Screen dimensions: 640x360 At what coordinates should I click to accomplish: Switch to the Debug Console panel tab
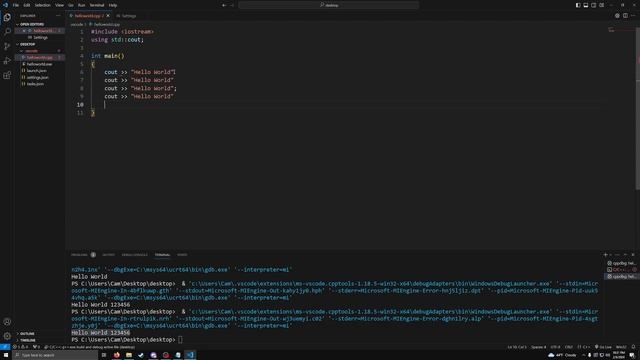(135, 255)
